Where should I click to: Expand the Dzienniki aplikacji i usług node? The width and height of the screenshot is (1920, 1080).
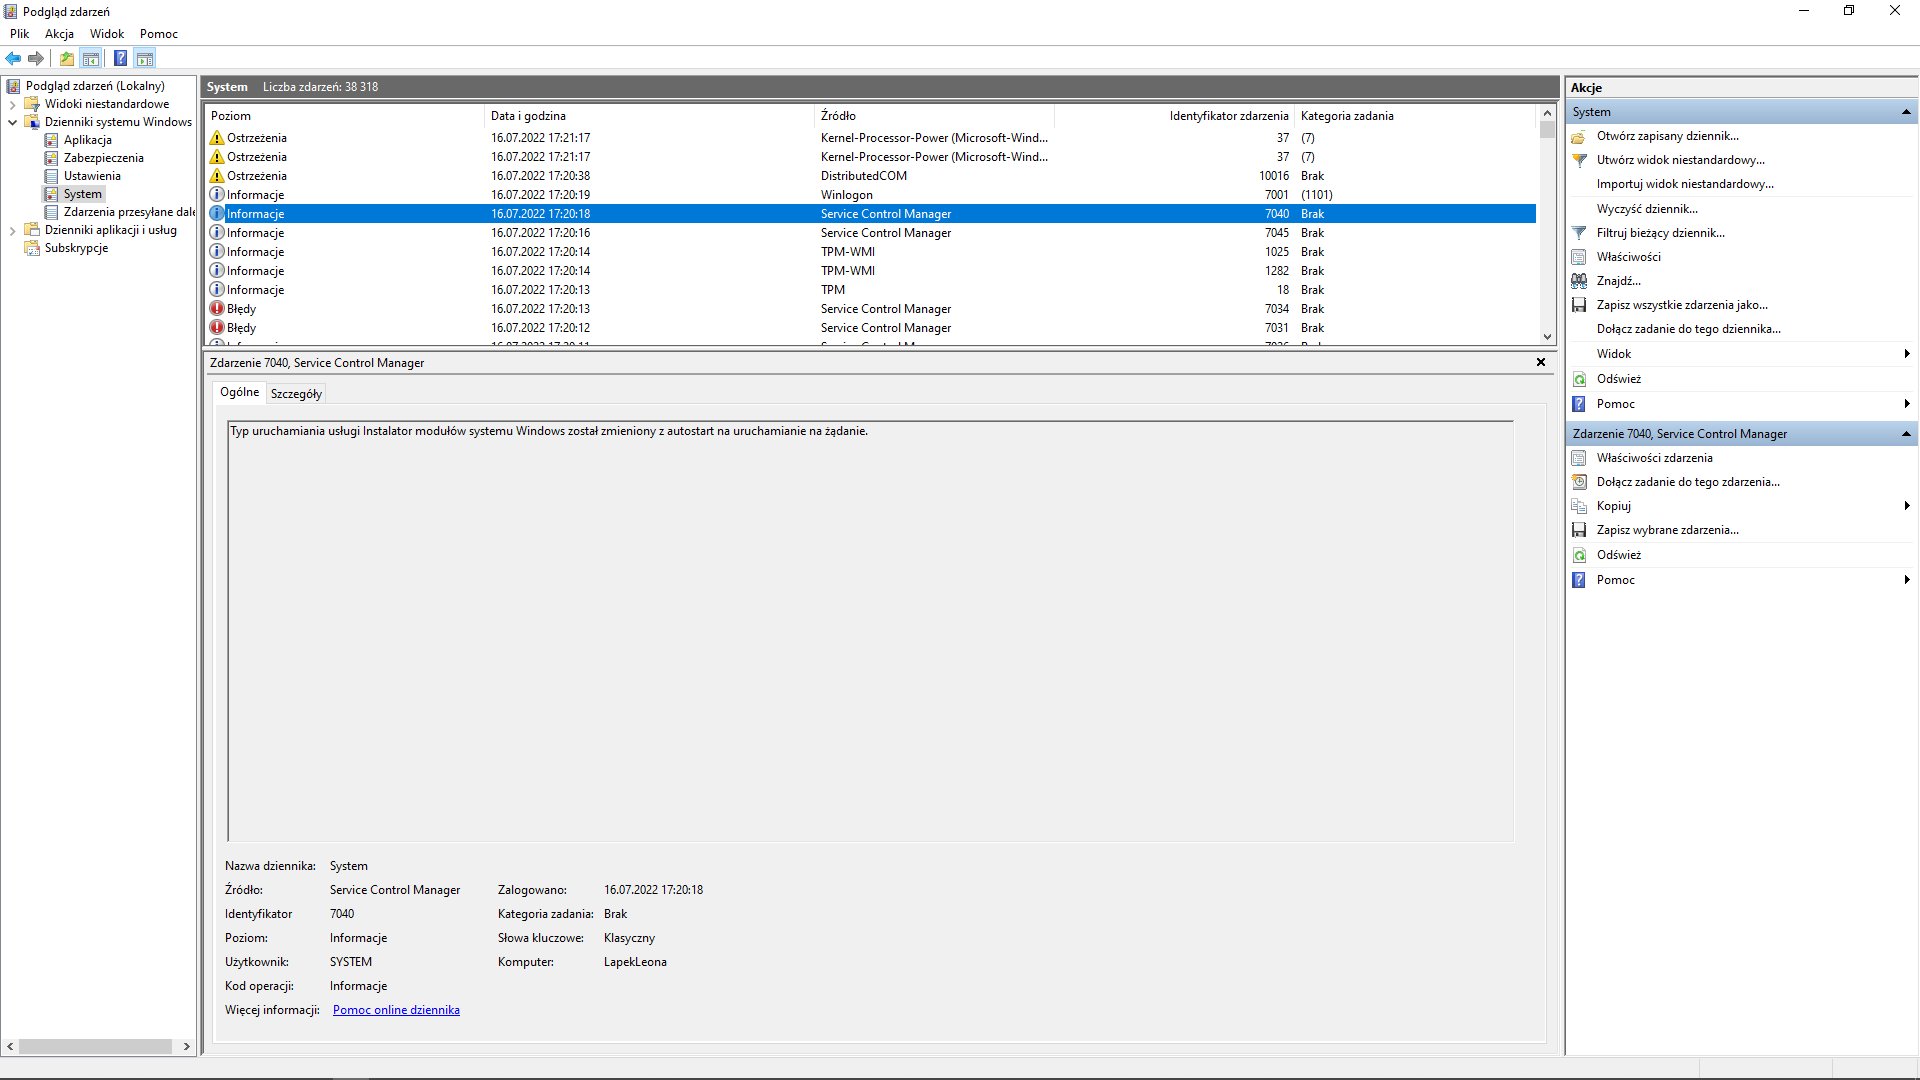(x=12, y=230)
